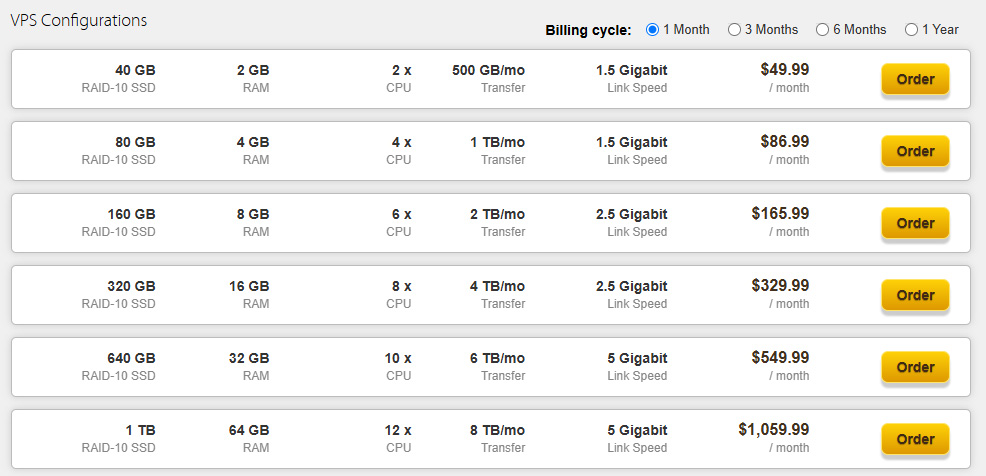Select the 3 Months billing cycle
Viewport: 986px width, 476px height.
tap(734, 30)
